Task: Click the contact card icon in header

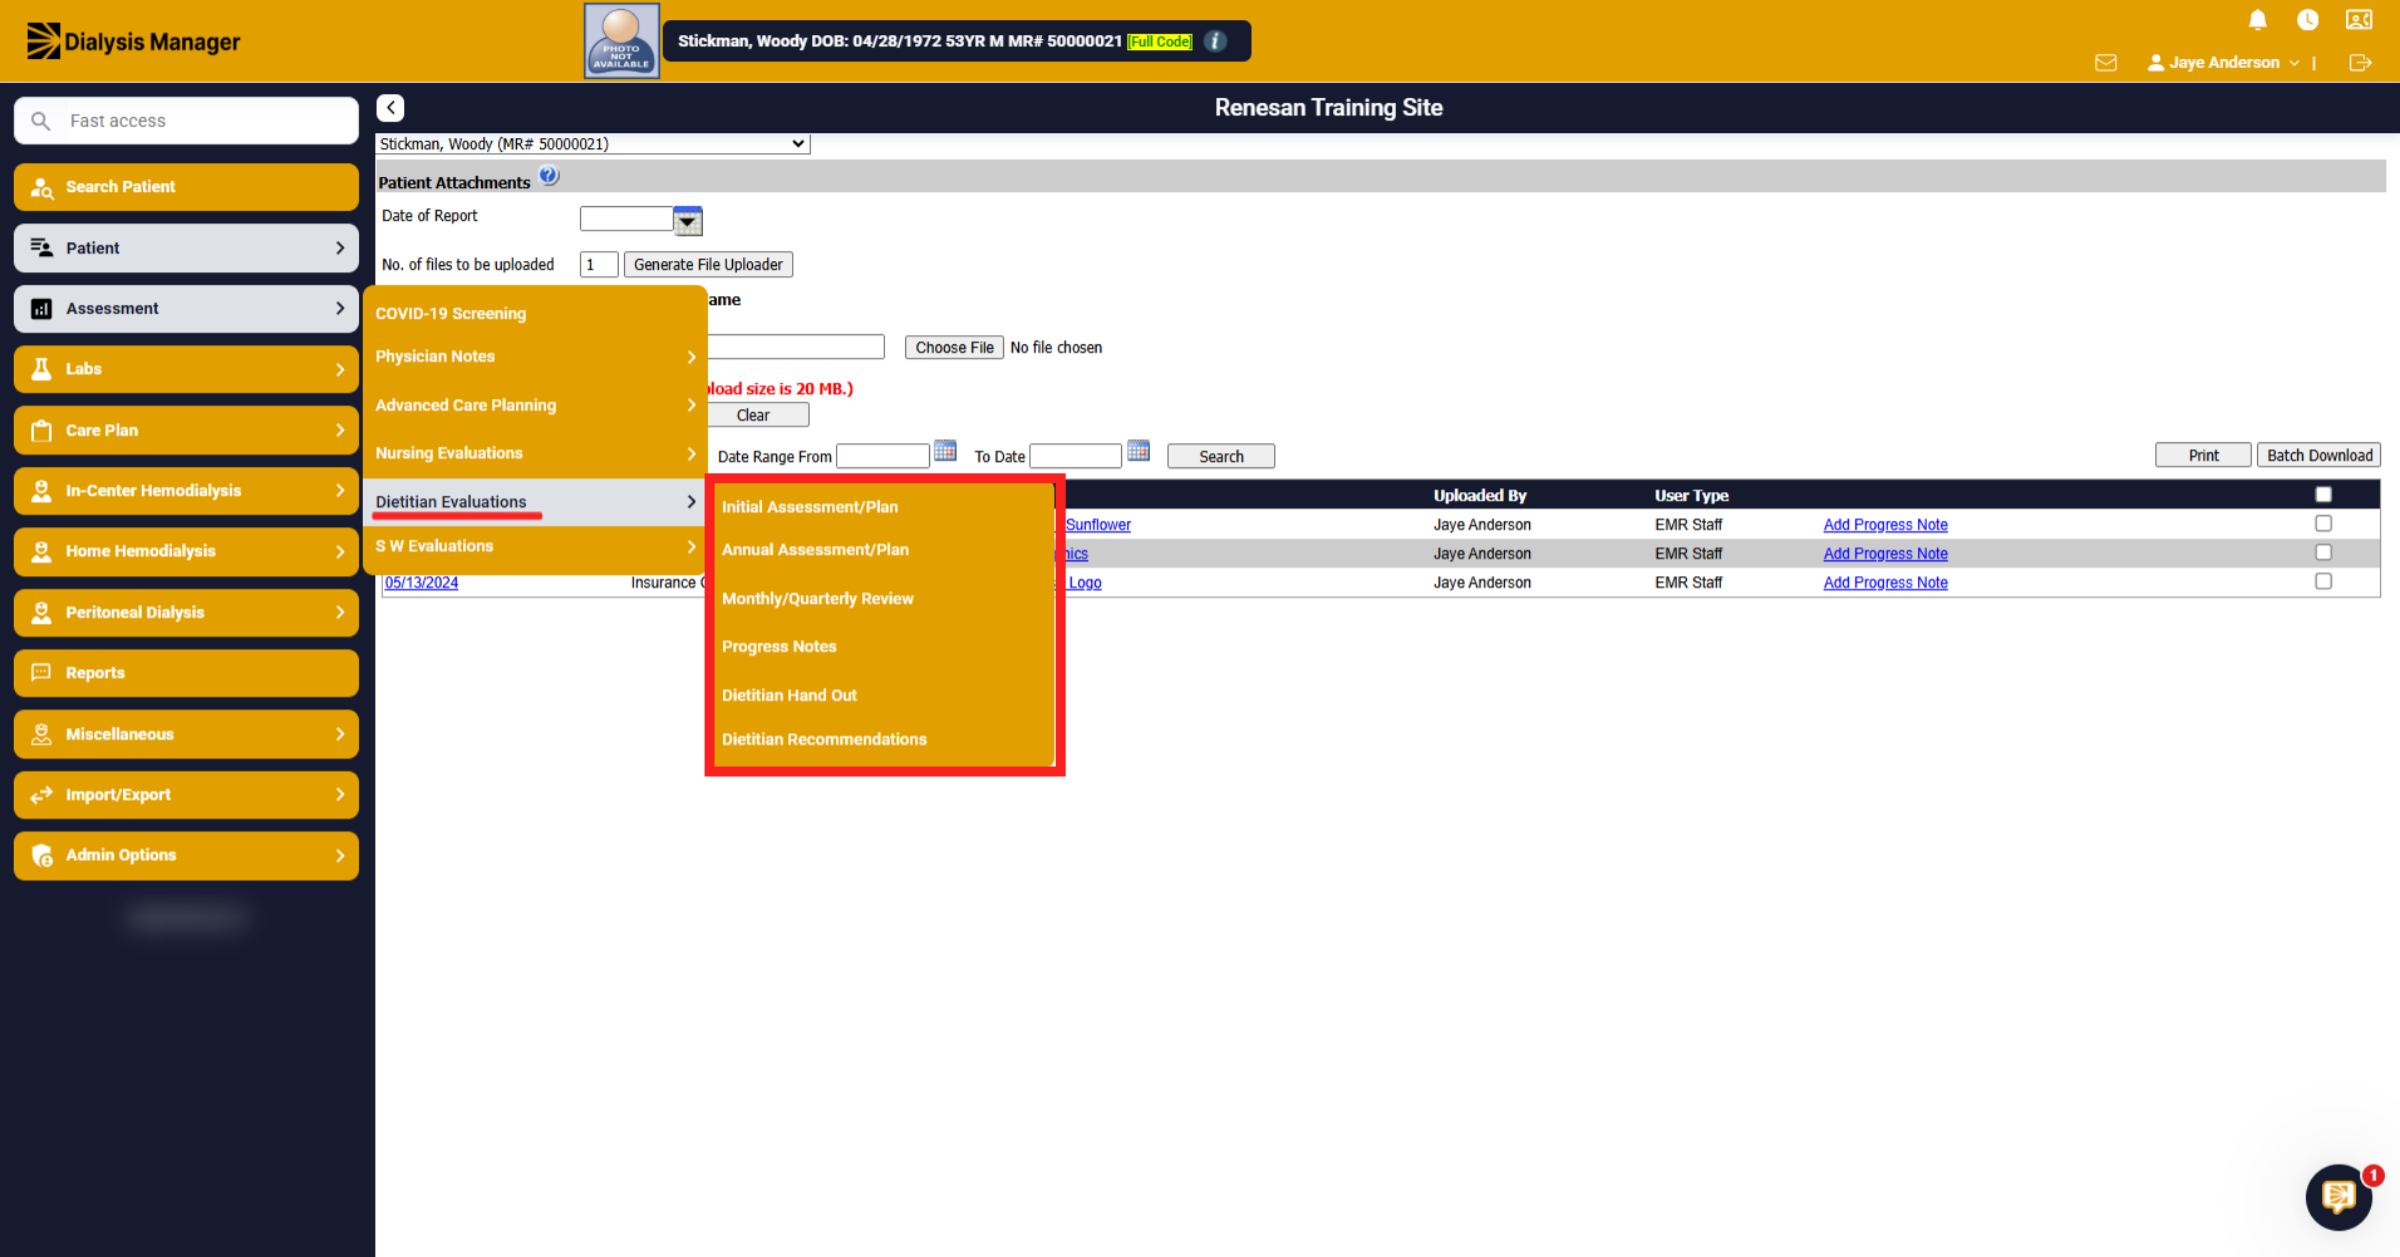Action: click(2358, 20)
